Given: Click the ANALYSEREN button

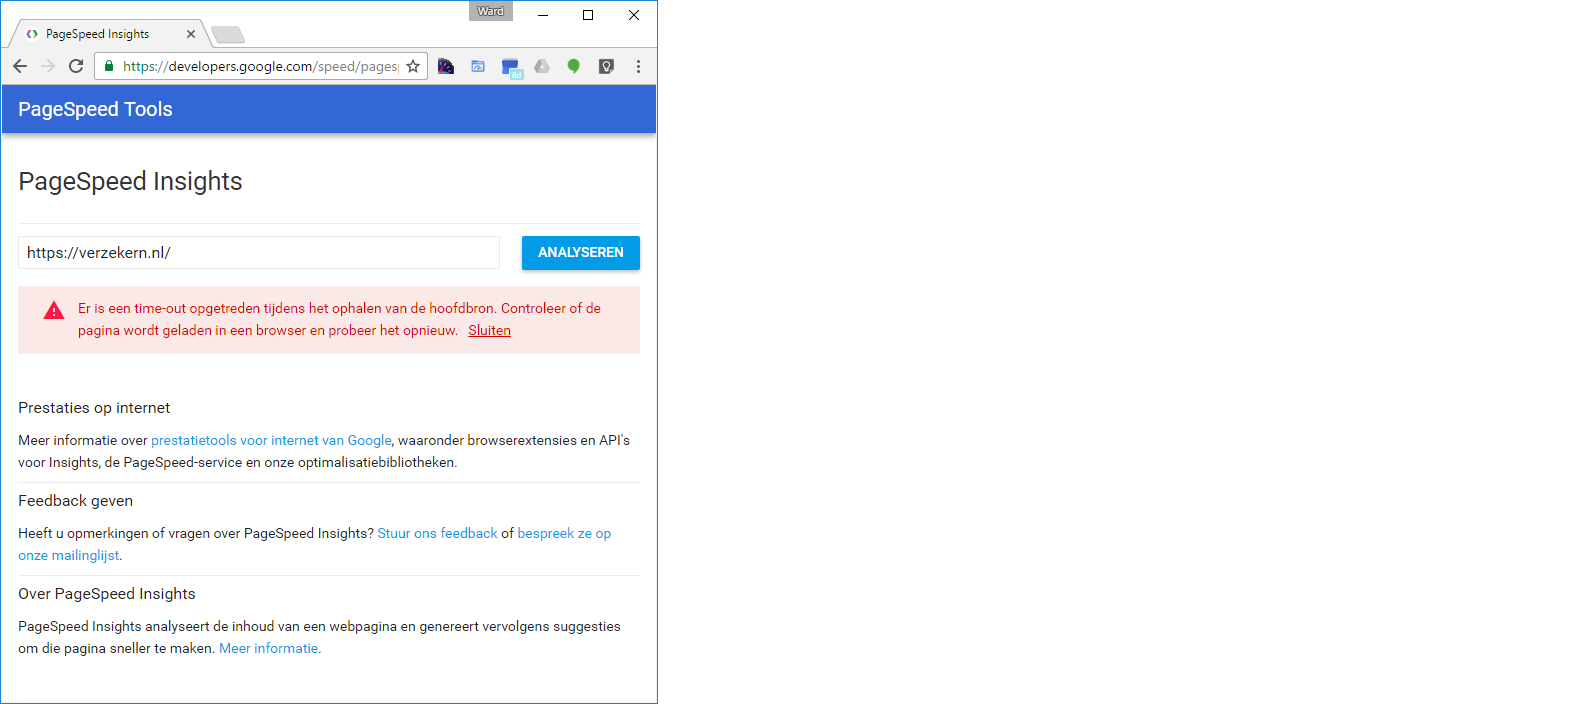Looking at the screenshot, I should [x=581, y=253].
